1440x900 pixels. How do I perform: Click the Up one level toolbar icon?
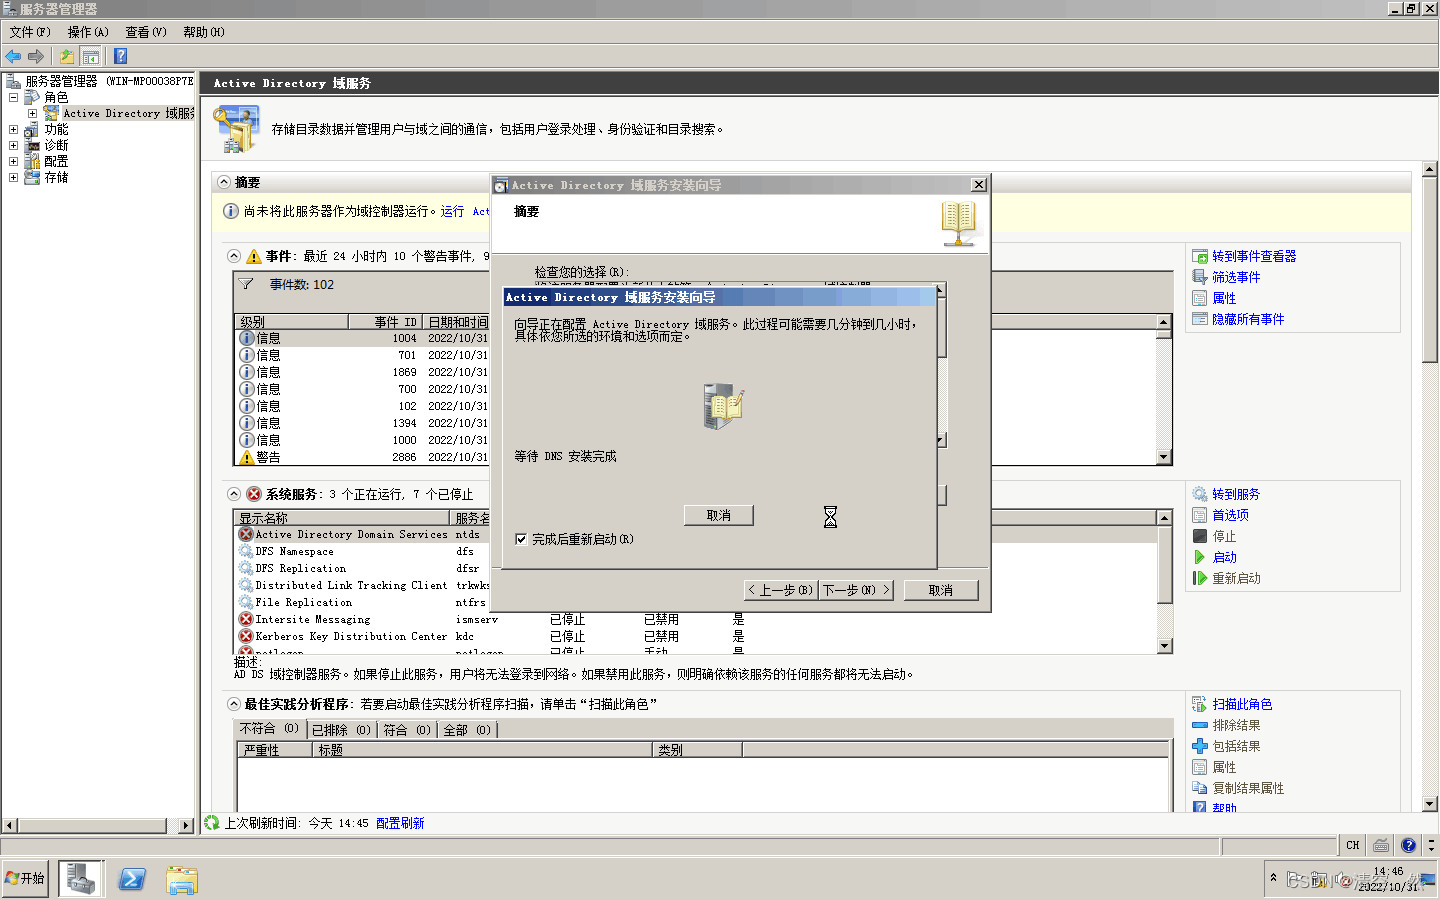pos(67,56)
